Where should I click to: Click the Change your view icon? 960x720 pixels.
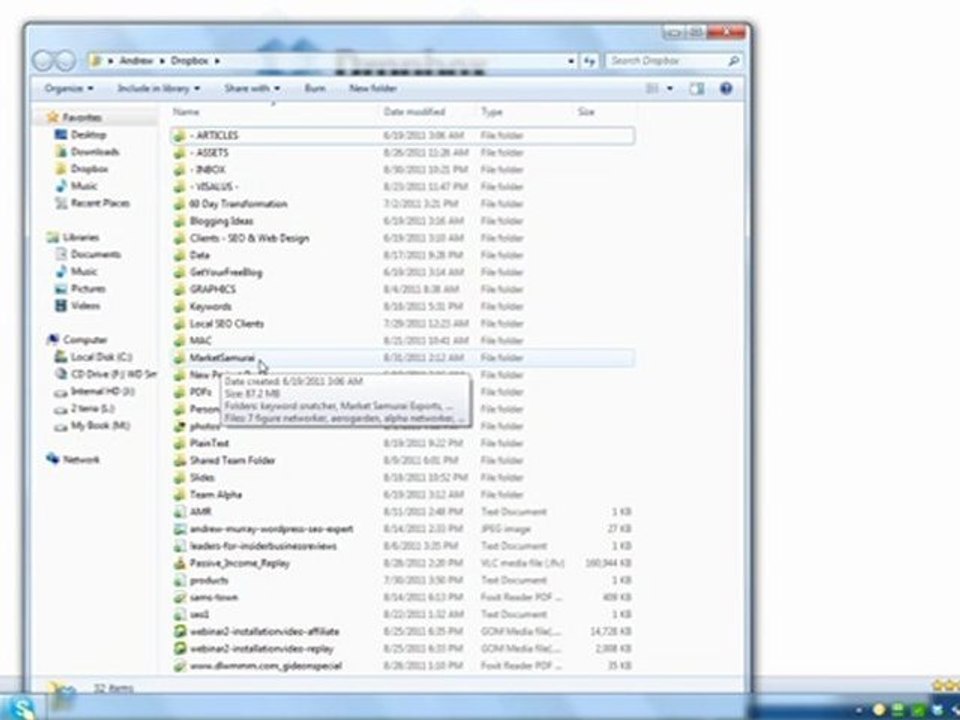652,89
